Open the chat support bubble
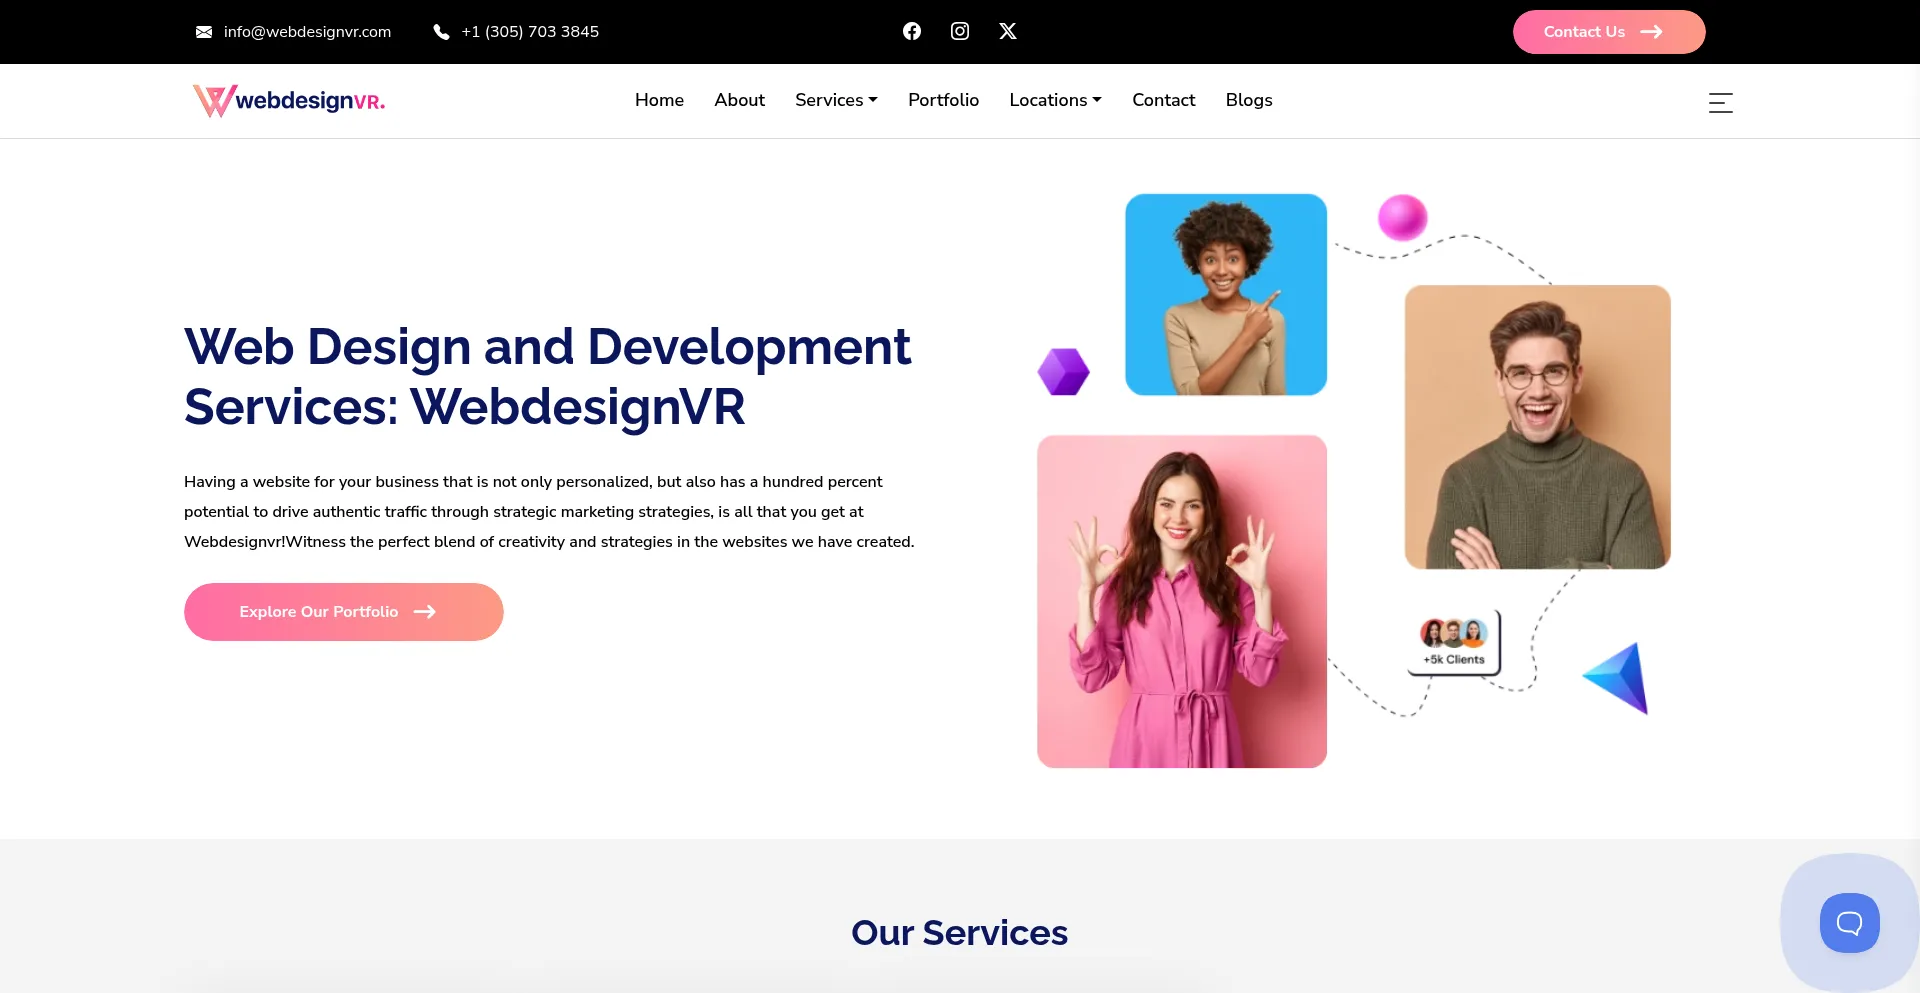Screen dimensions: 1920x993 (x=1849, y=922)
